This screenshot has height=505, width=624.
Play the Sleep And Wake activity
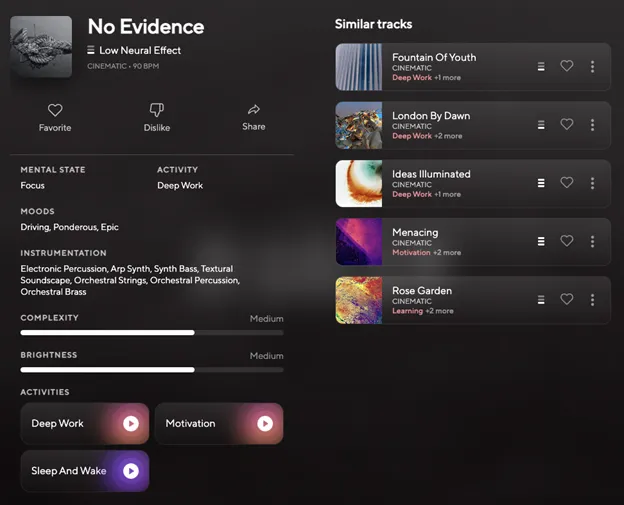pyautogui.click(x=131, y=471)
